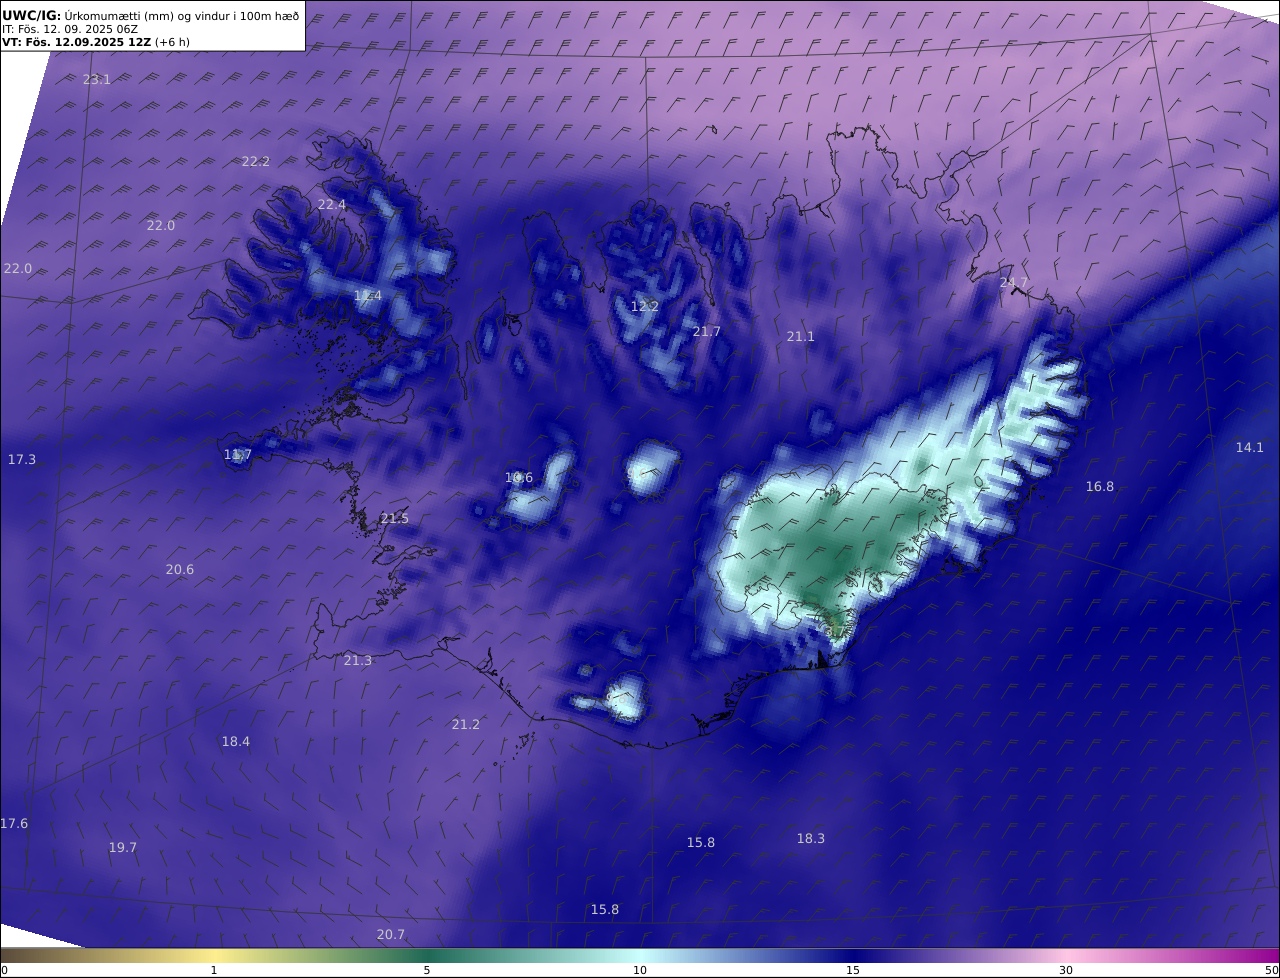Screen dimensions: 1280x978
Task: Click the map value 18.3
Action: coord(811,838)
